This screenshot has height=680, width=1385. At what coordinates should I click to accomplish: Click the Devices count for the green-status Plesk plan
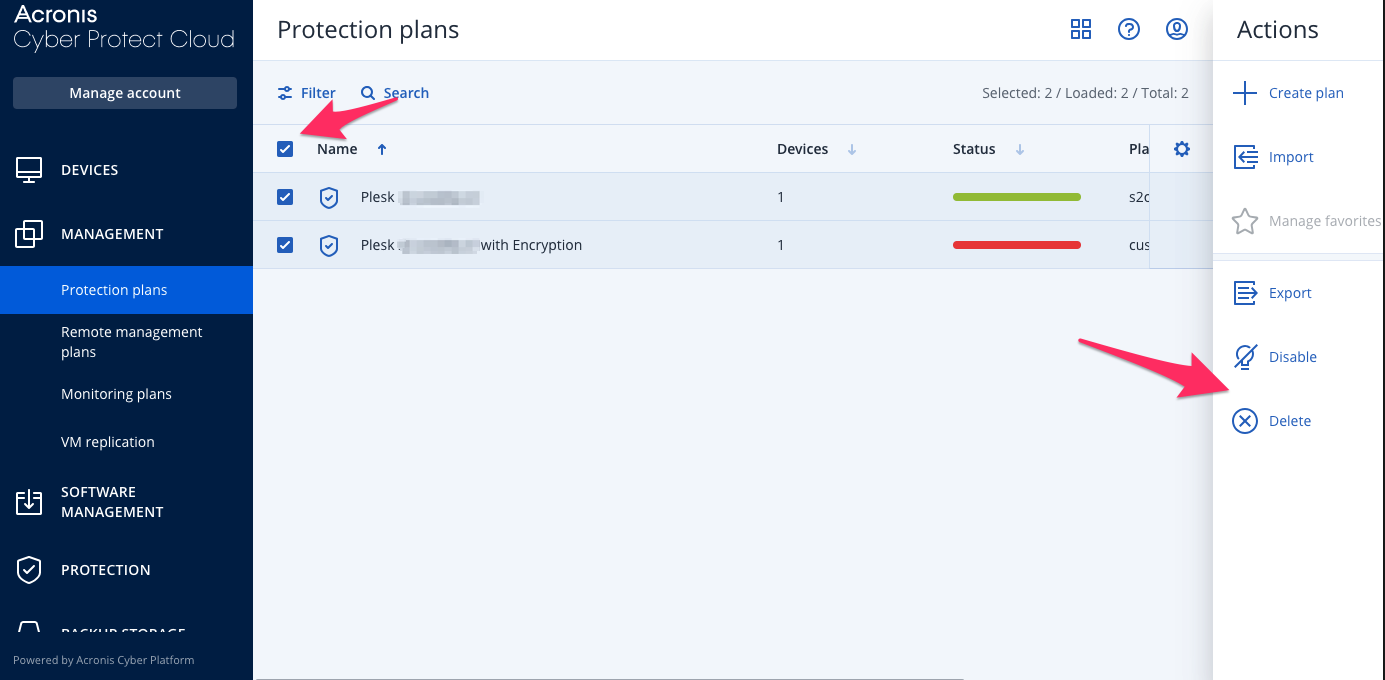tap(781, 197)
